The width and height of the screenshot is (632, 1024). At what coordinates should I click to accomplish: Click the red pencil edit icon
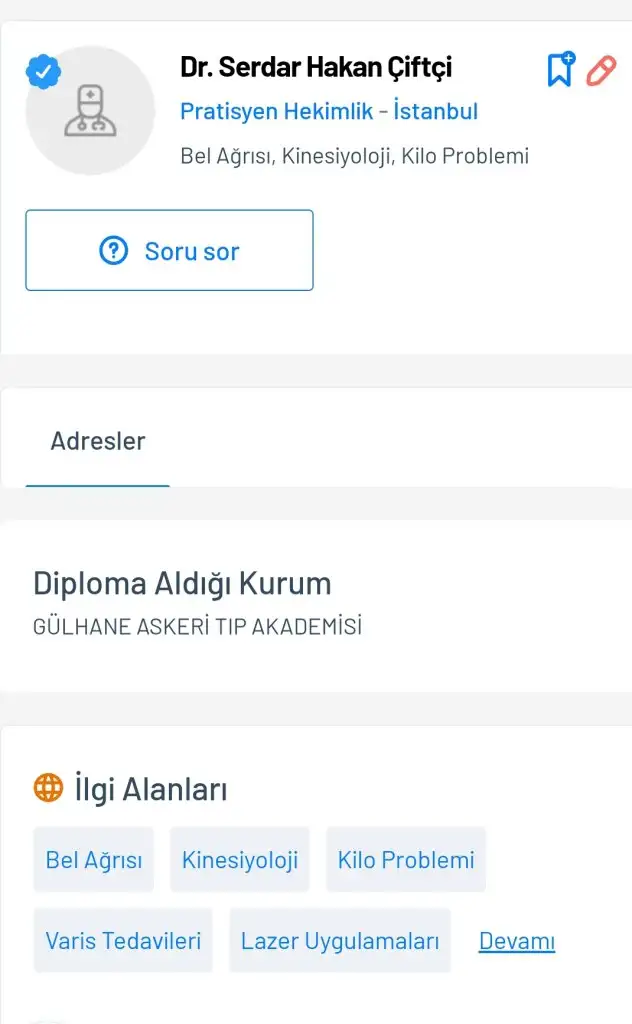pyautogui.click(x=601, y=70)
